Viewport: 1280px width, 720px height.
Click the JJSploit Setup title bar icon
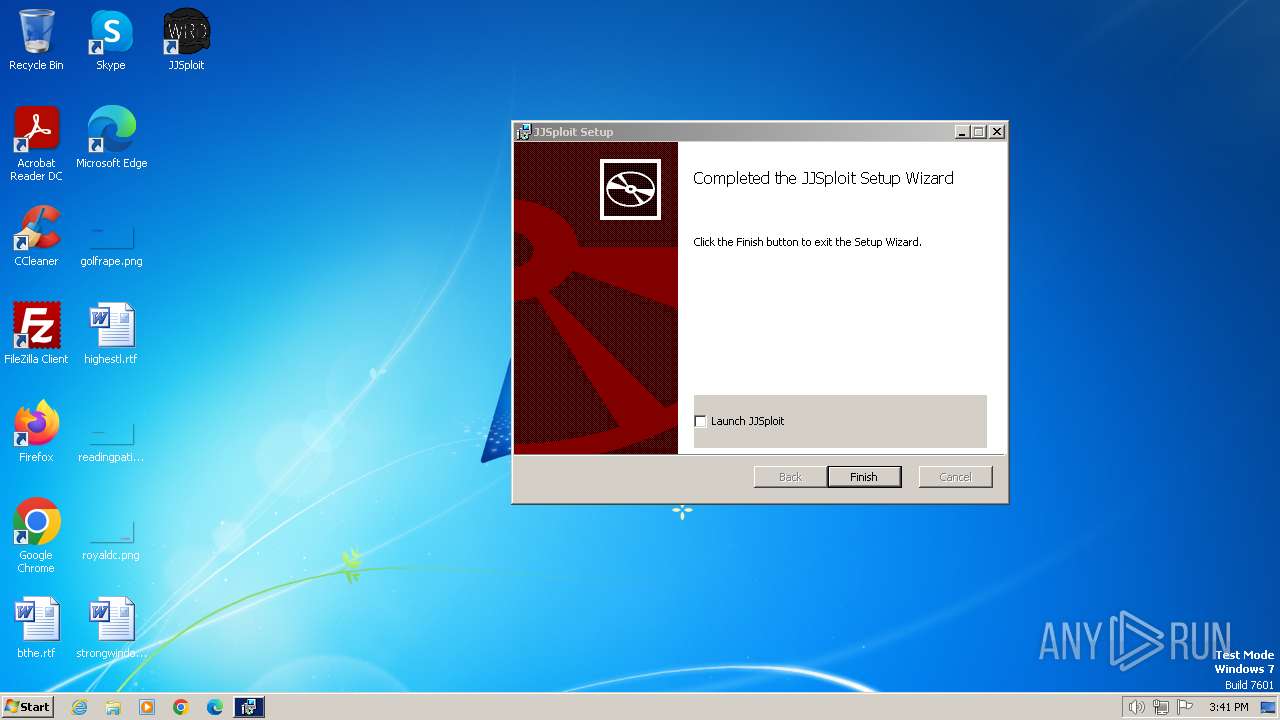523,132
